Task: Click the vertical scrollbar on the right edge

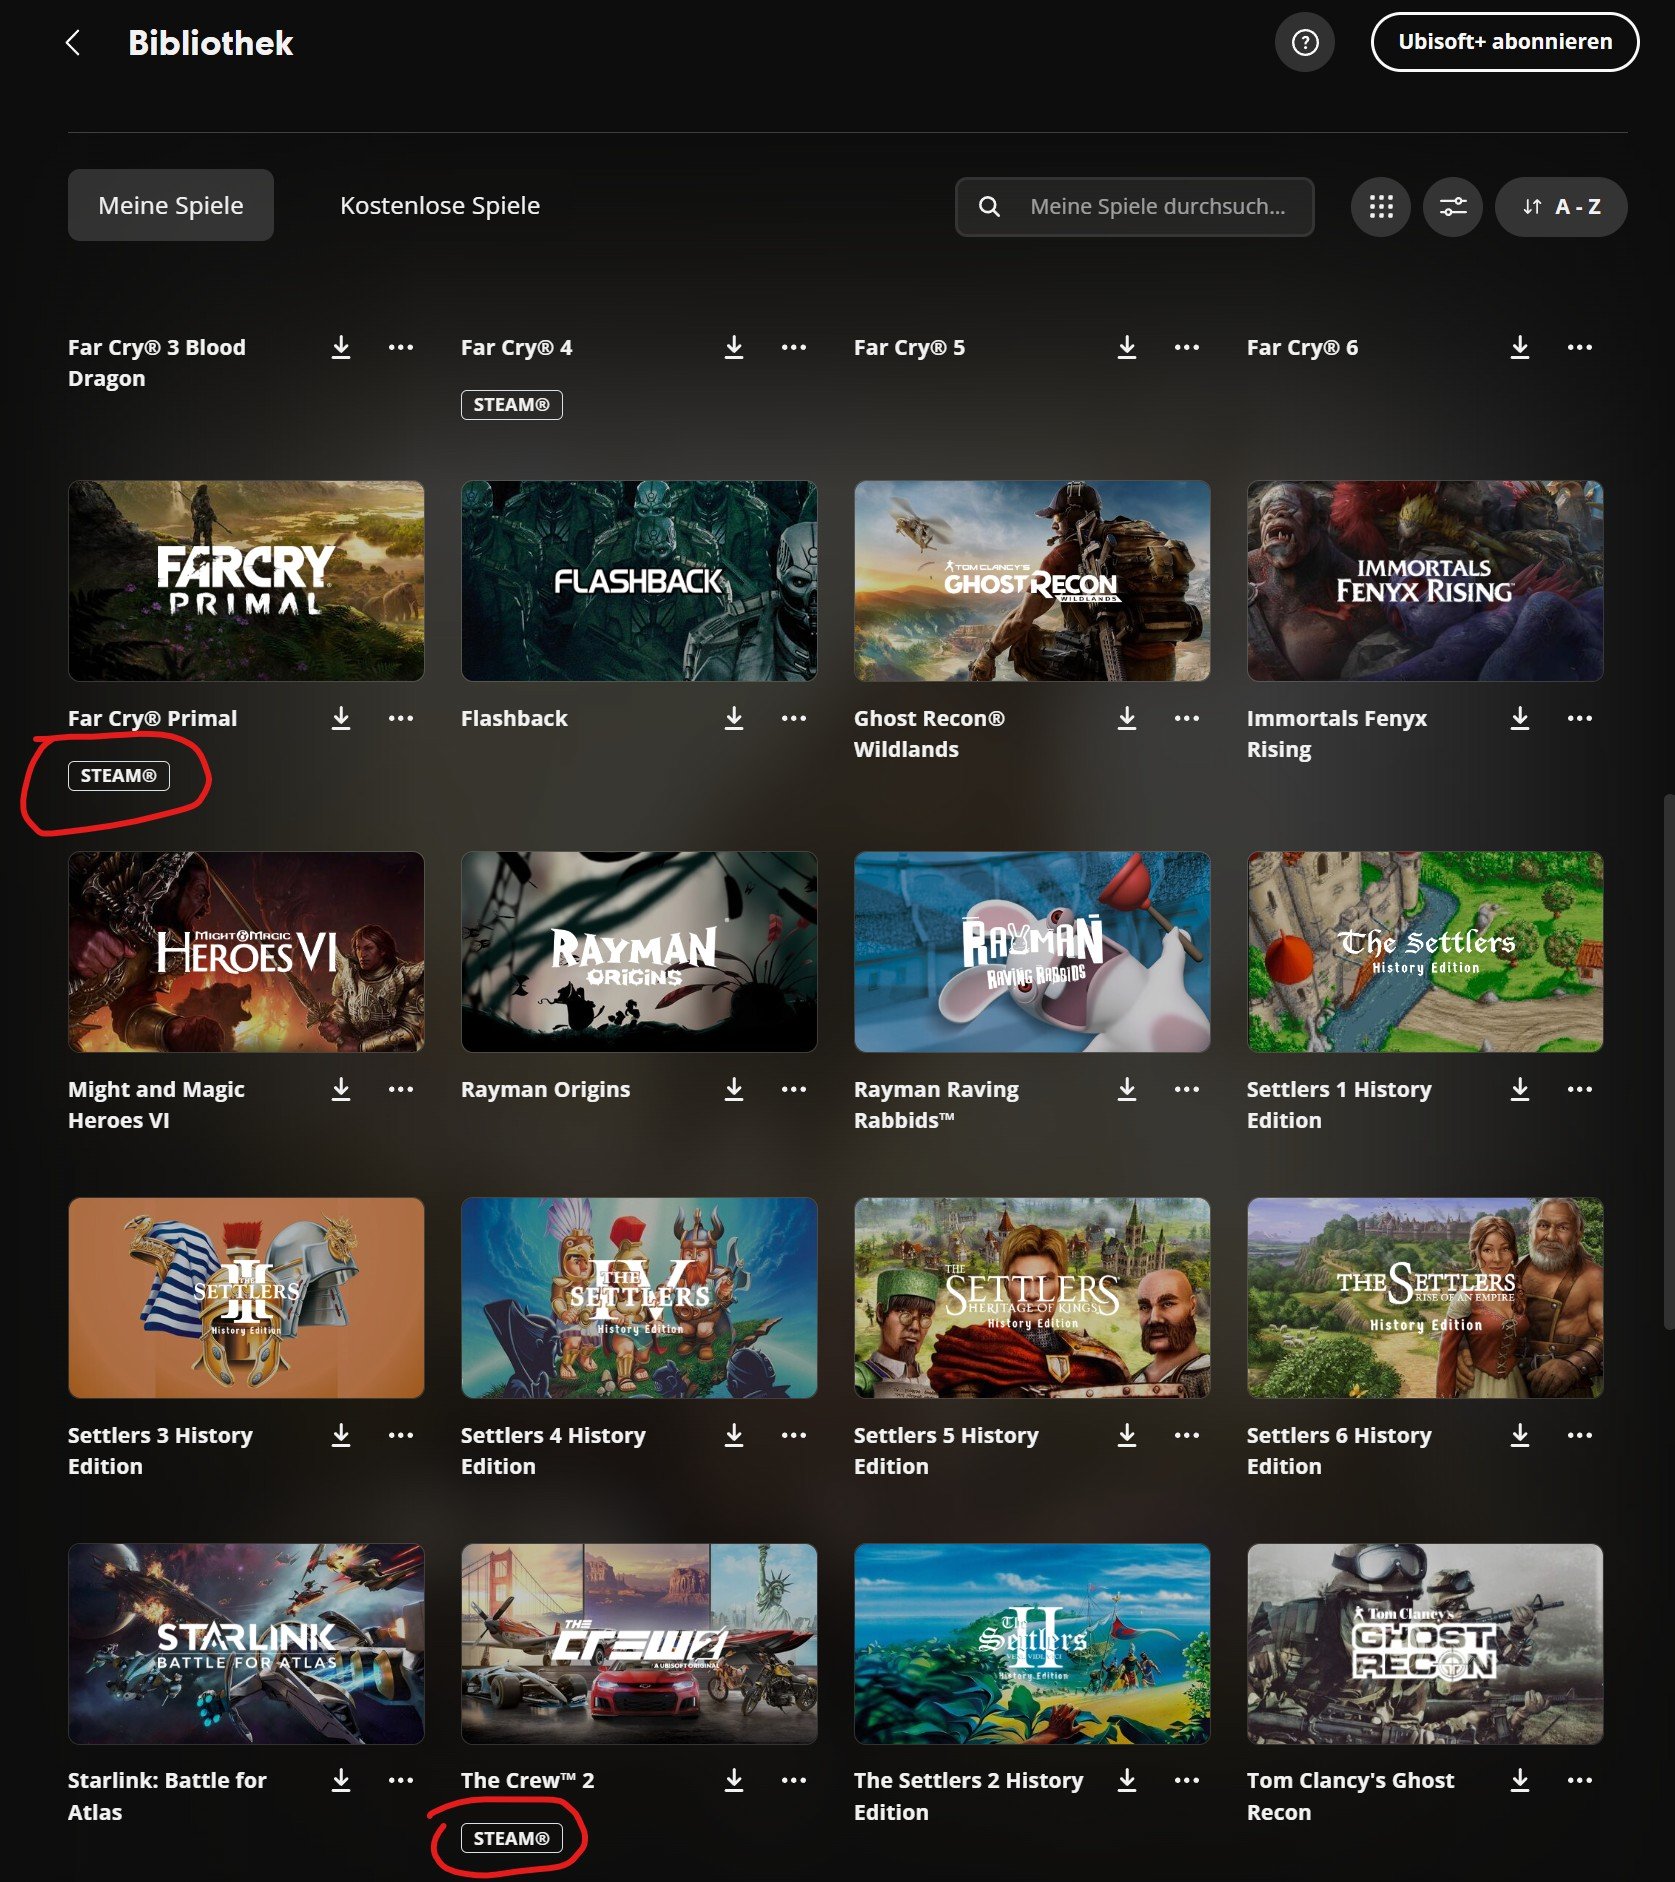Action: pos(1668,1060)
